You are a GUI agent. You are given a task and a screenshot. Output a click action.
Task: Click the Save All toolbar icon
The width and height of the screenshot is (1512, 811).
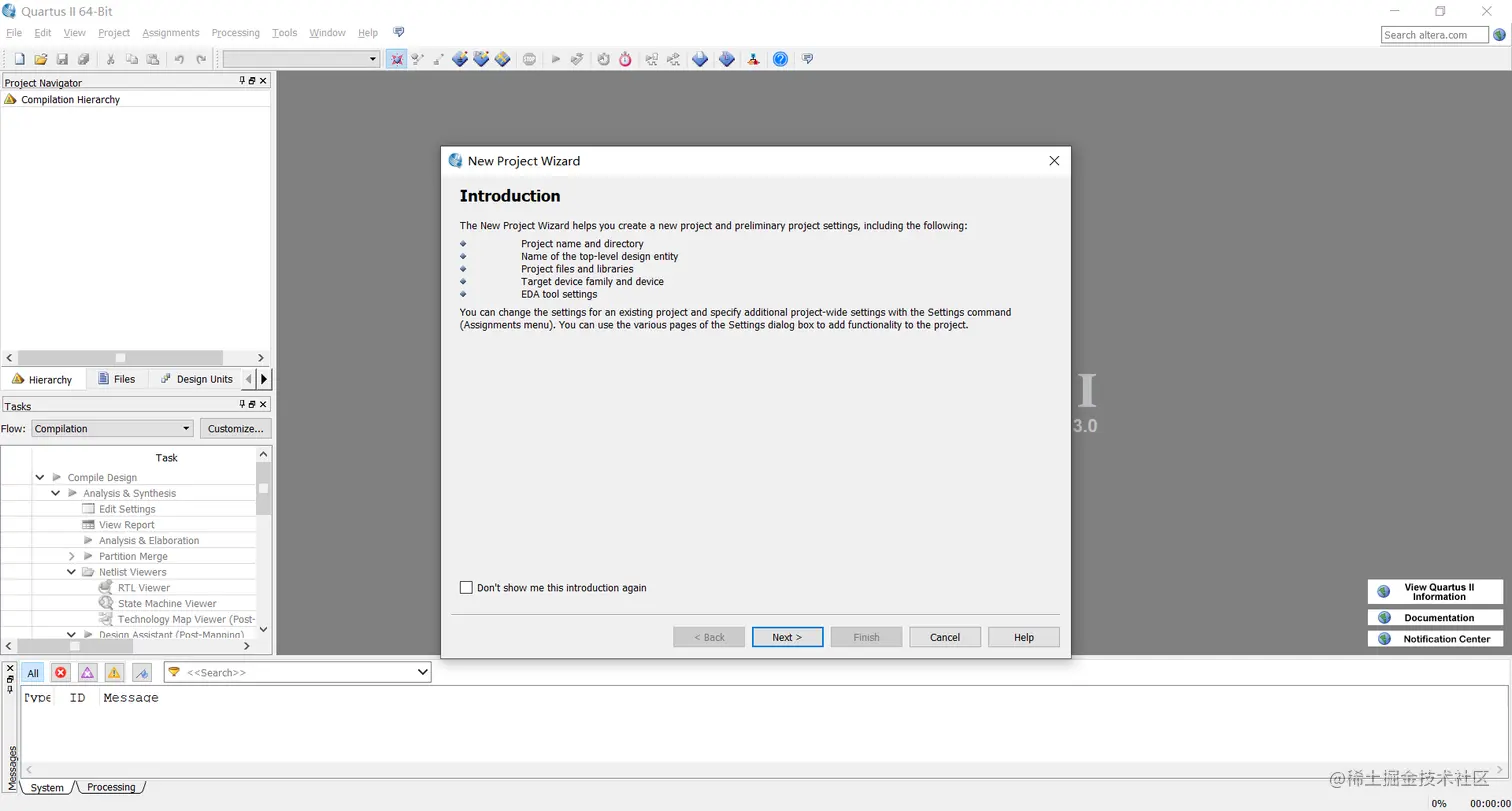(84, 59)
